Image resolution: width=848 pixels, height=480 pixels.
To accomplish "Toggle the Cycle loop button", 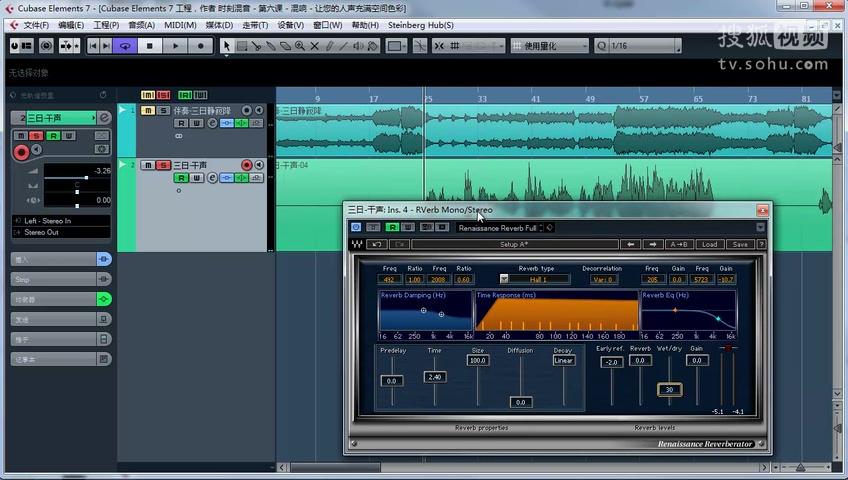I will point(125,46).
